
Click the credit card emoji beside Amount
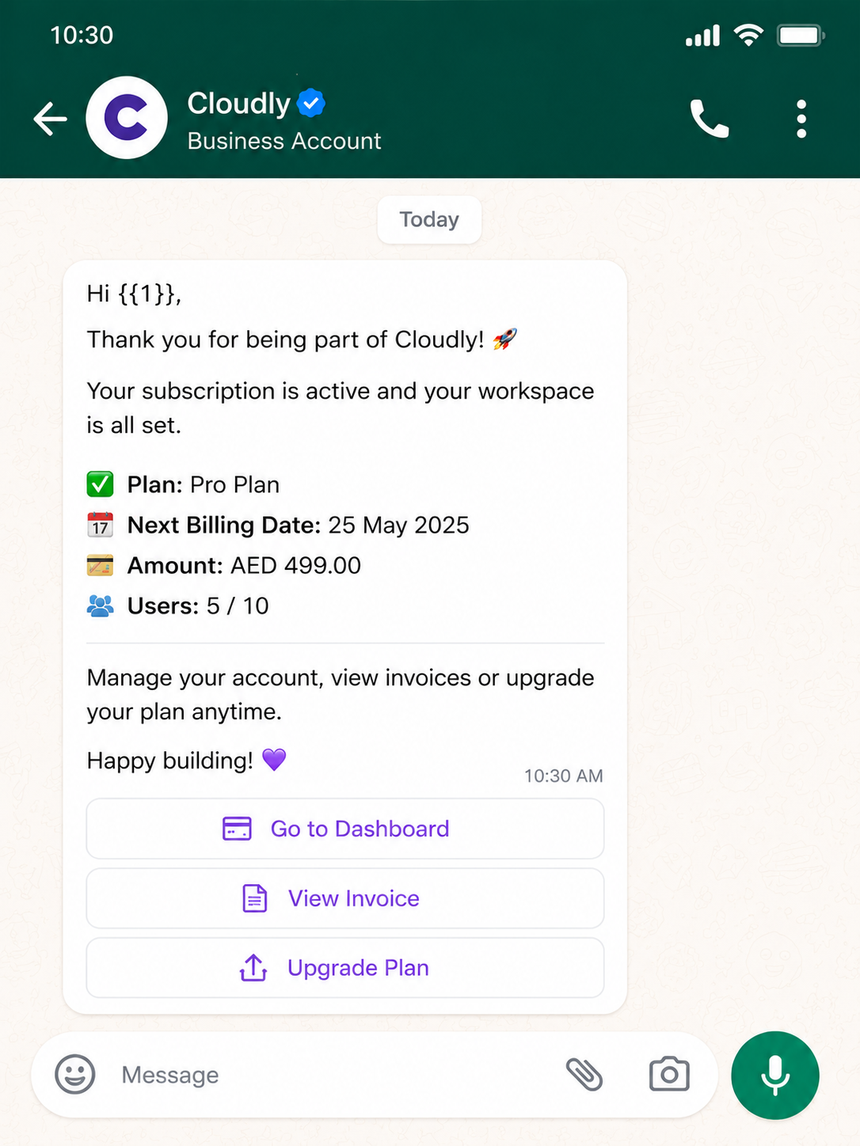coord(100,565)
